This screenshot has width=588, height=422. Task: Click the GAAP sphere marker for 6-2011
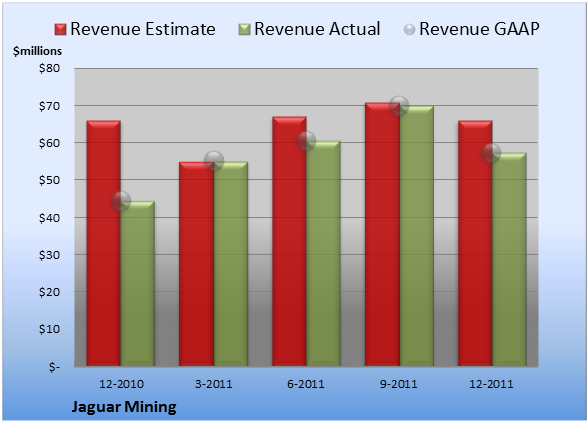tap(306, 141)
